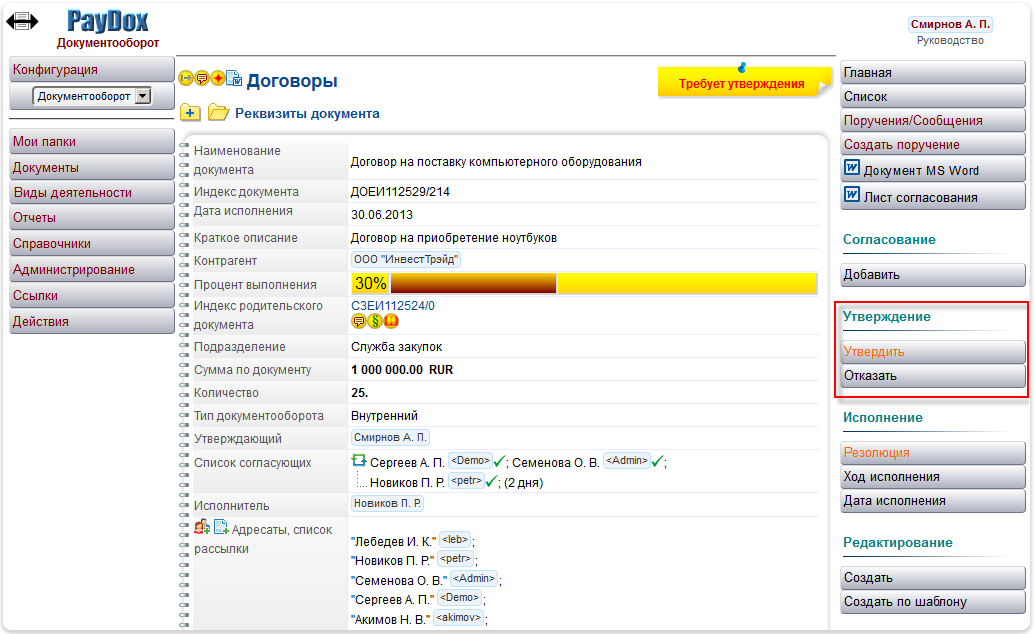Screen dimensions: 1034x634
Task: Click the speech-bubble icon below СЗЕИ112524/0
Action: click(359, 322)
